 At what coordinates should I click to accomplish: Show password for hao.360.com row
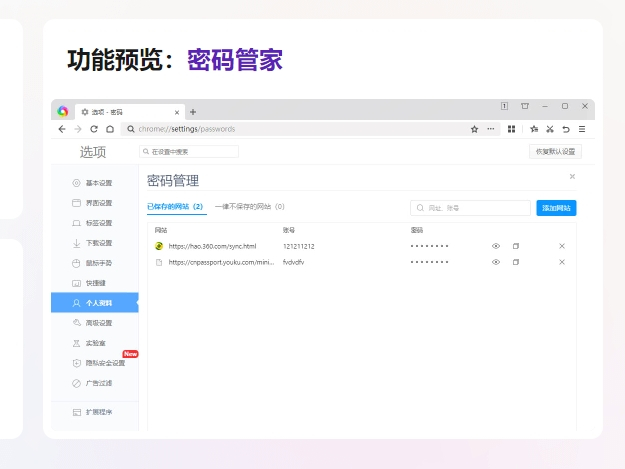(496, 246)
